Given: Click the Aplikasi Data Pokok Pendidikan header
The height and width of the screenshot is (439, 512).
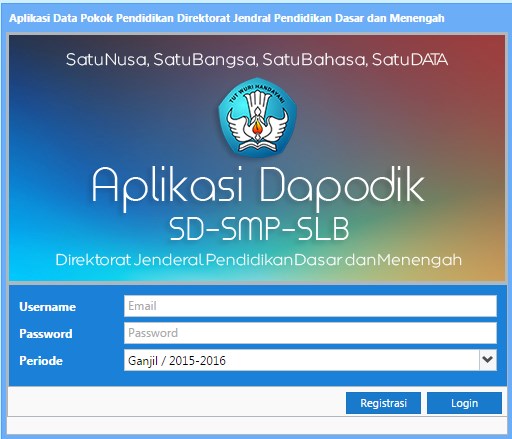Looking at the screenshot, I should click(x=227, y=18).
